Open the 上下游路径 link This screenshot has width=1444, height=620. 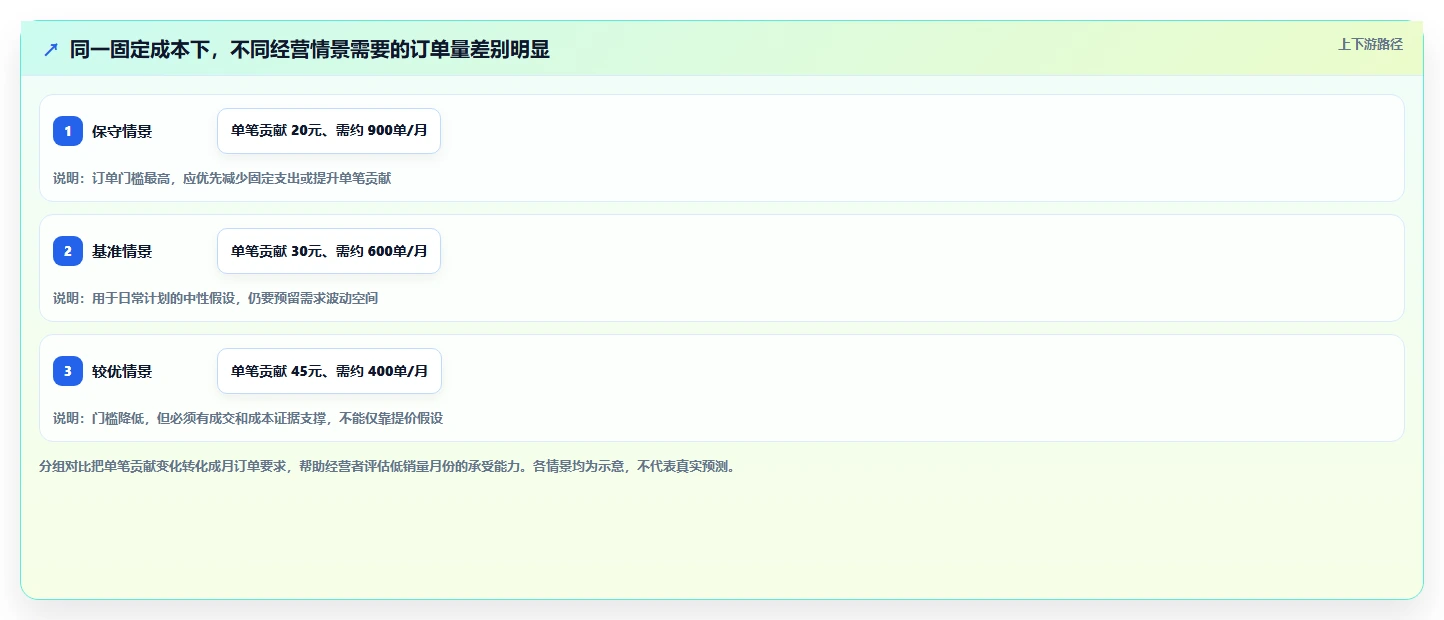click(1371, 44)
